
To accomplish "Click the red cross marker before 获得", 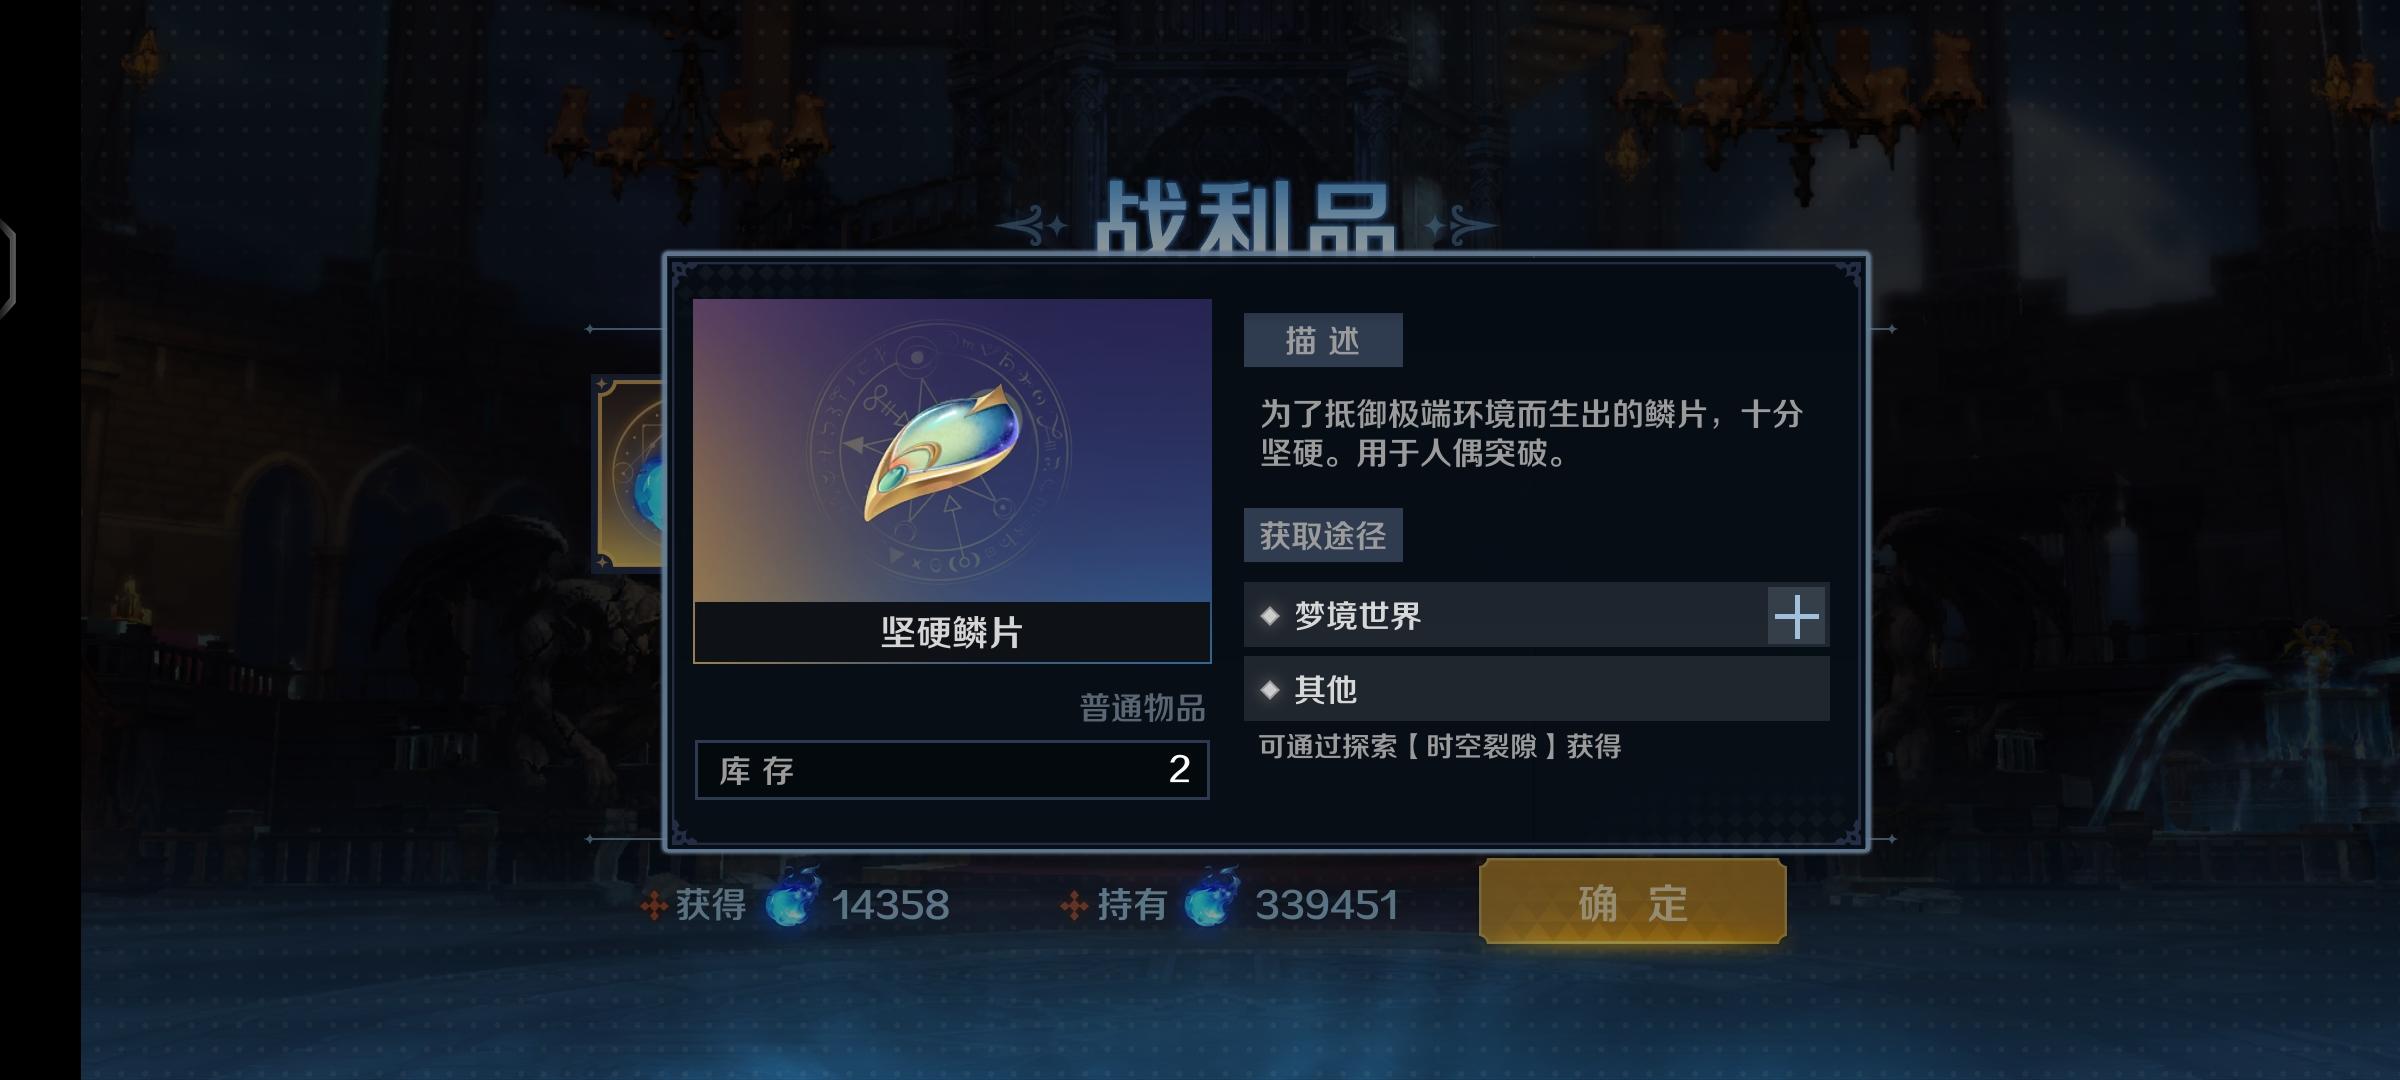I will point(654,906).
